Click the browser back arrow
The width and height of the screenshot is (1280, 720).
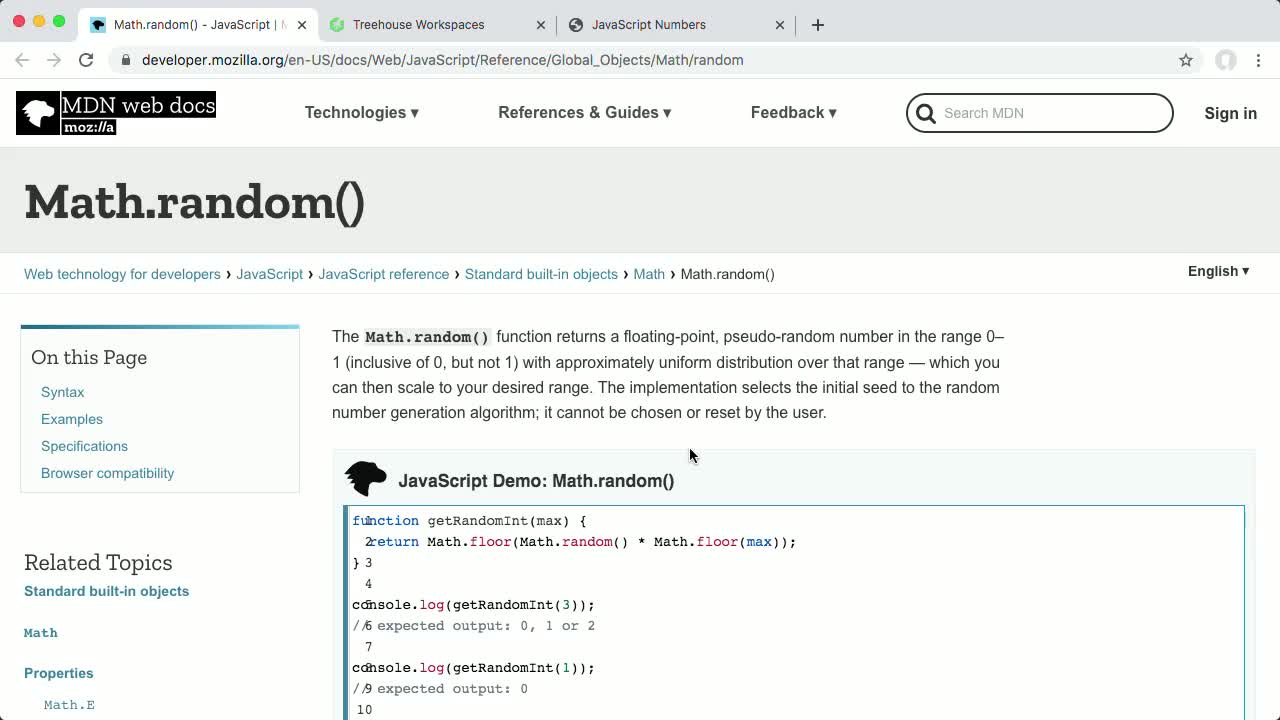coord(22,60)
